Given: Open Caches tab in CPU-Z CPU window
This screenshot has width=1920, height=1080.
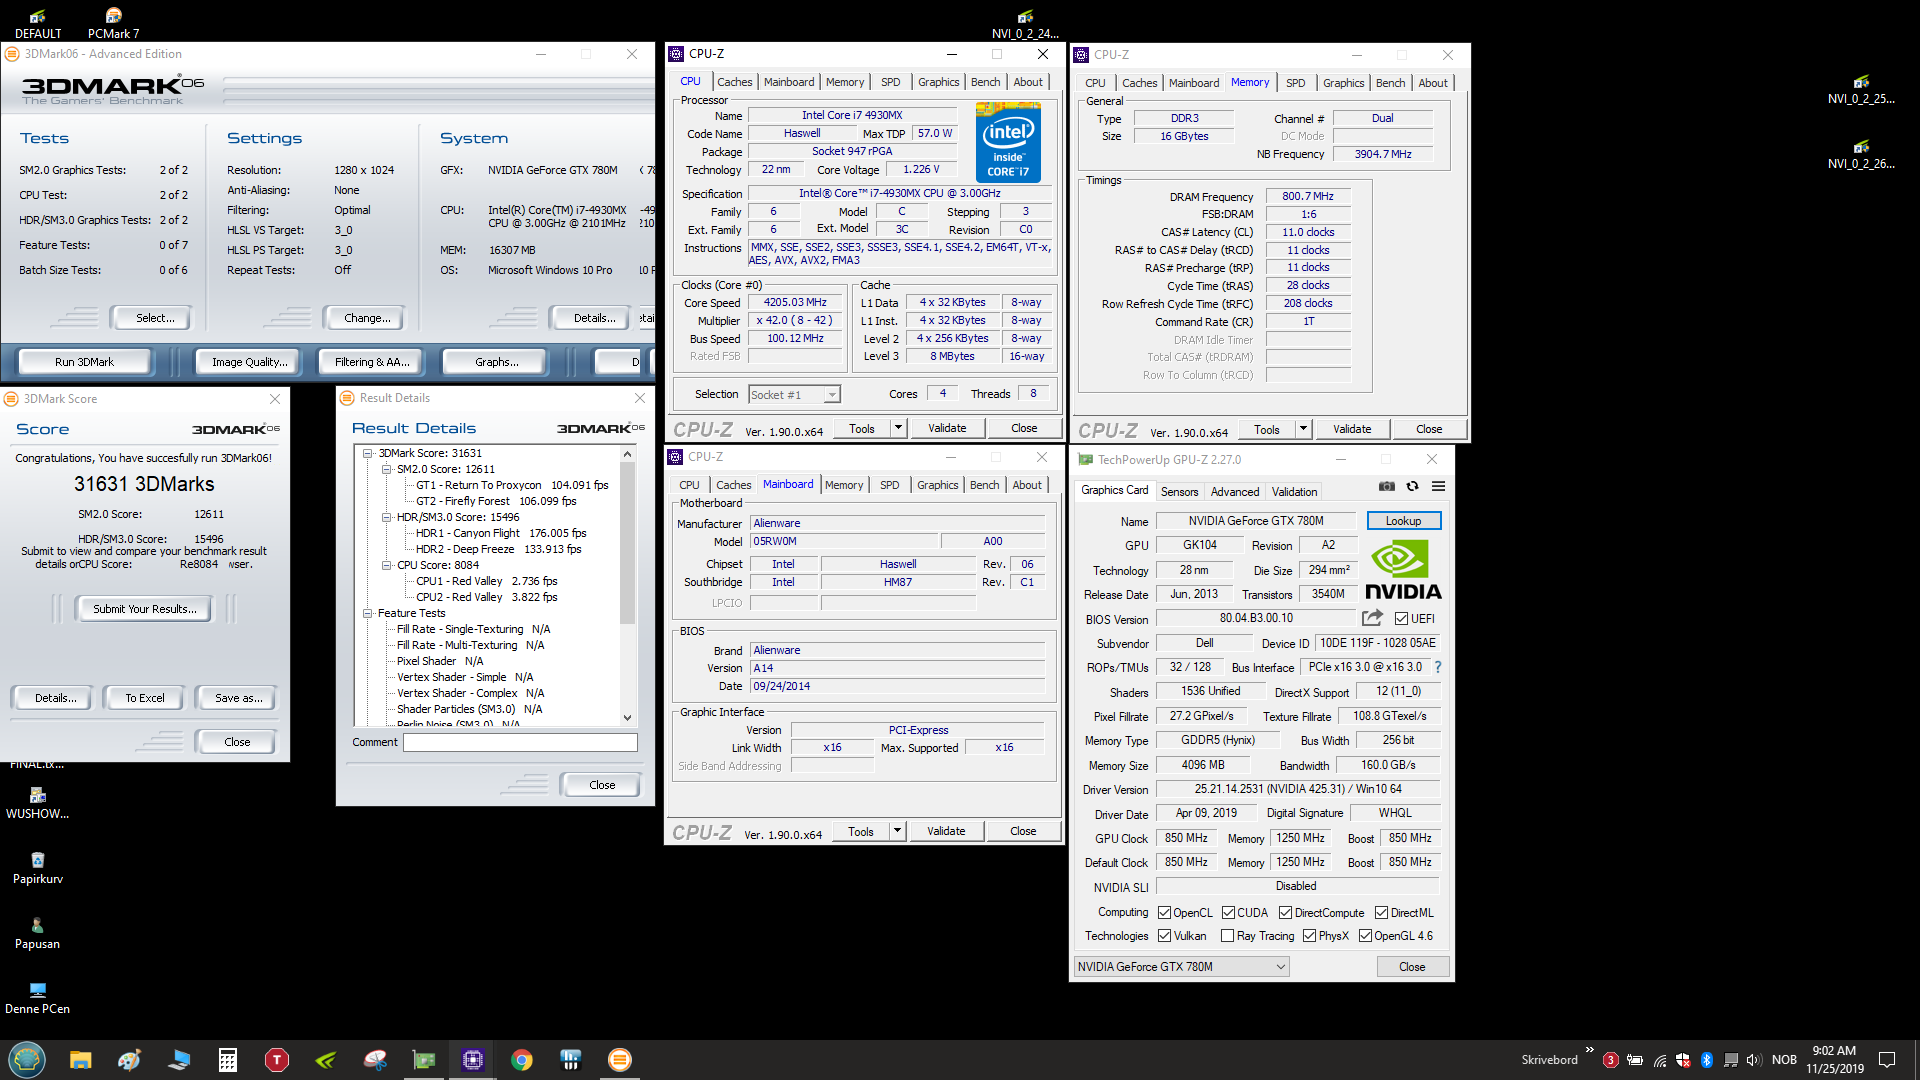Looking at the screenshot, I should 734,82.
